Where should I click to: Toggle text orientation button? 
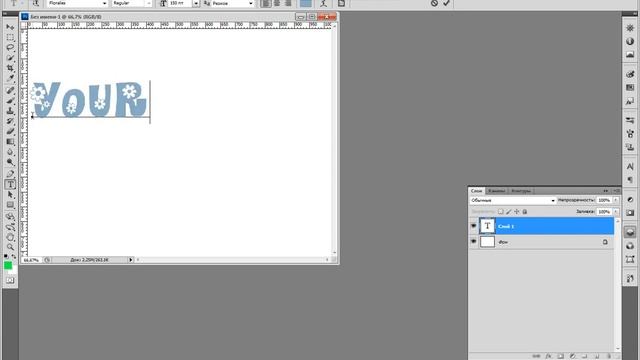[36, 3]
